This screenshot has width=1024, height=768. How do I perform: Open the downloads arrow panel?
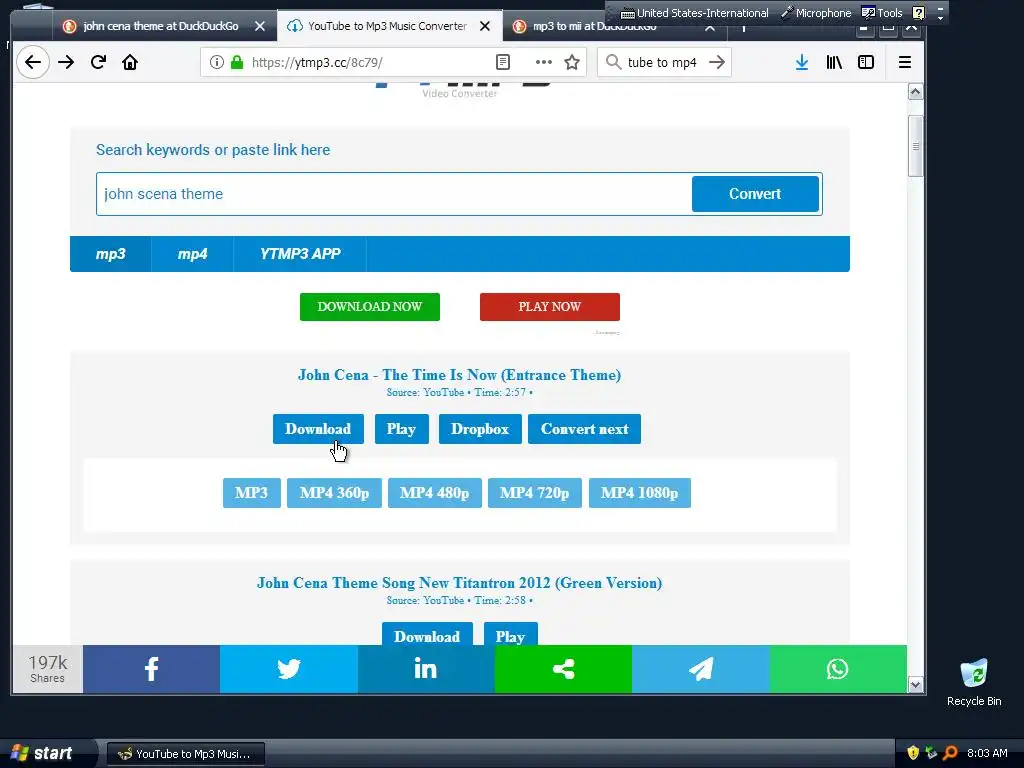click(802, 62)
